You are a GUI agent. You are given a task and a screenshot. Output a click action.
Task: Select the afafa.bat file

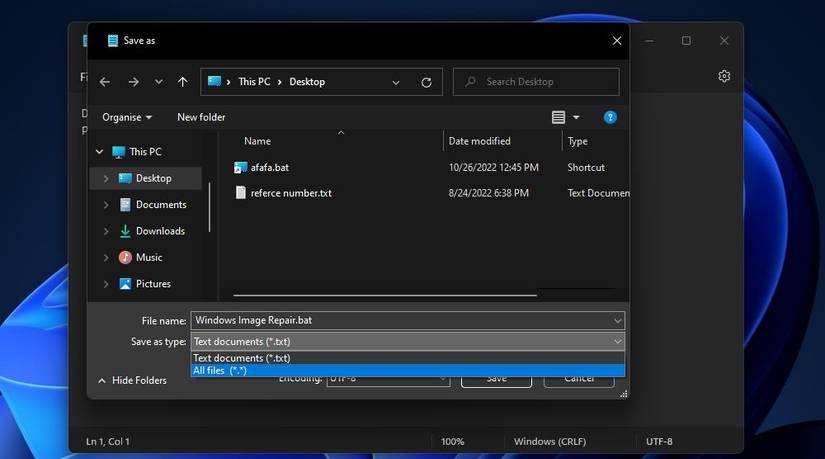[269, 167]
